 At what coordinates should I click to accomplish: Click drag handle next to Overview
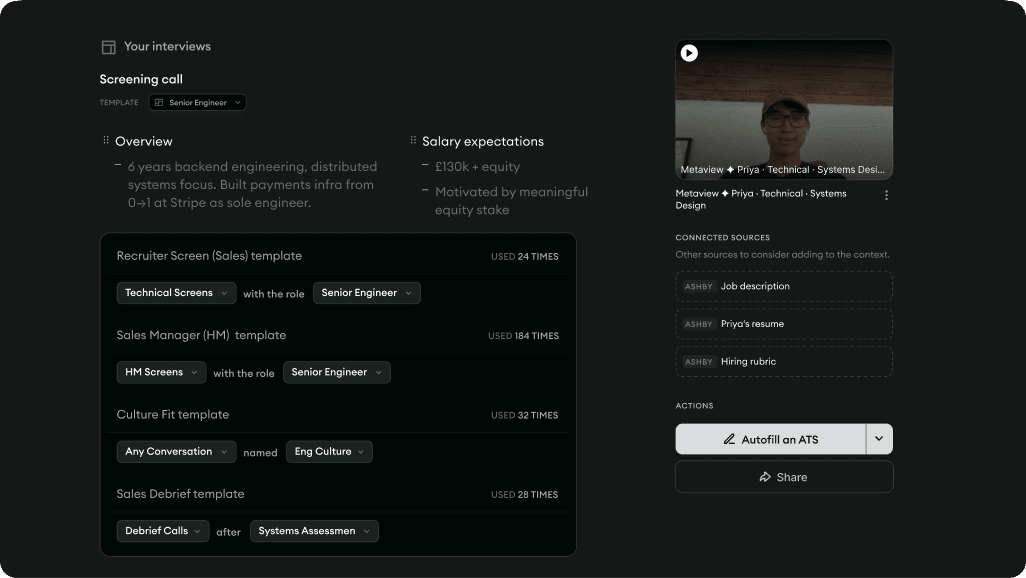click(x=106, y=141)
